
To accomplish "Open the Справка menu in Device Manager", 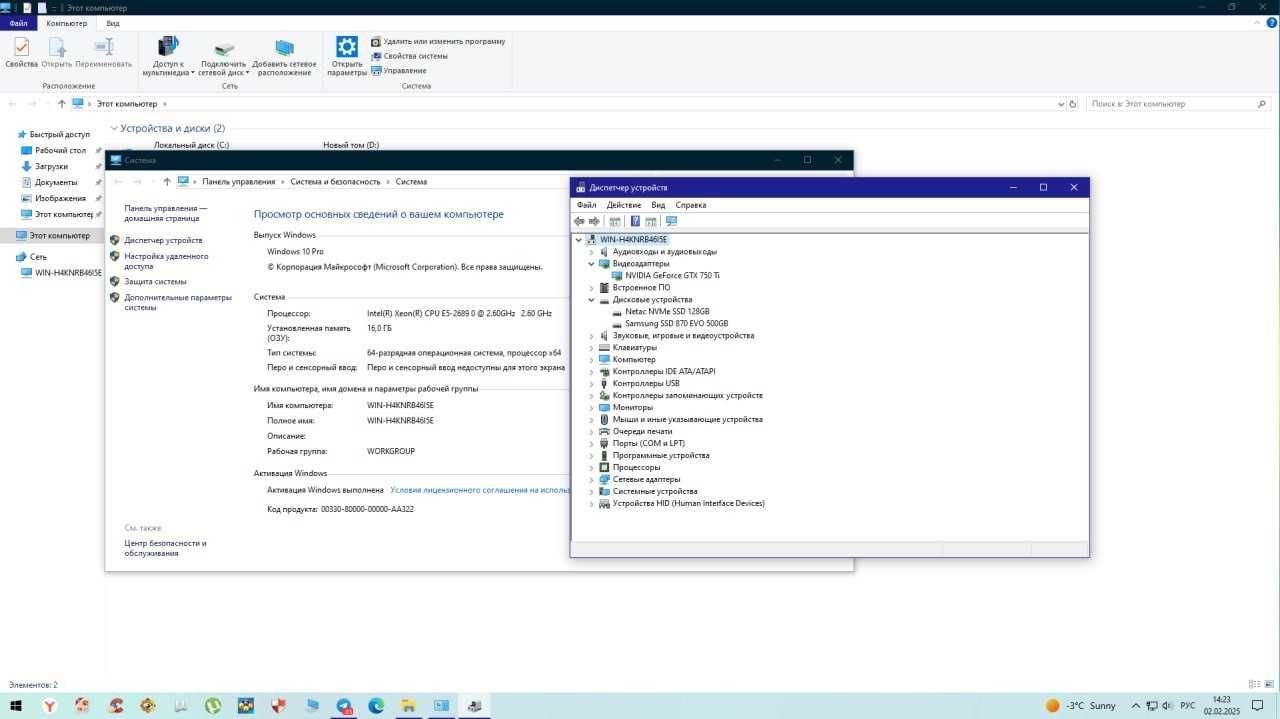I will coord(691,205).
